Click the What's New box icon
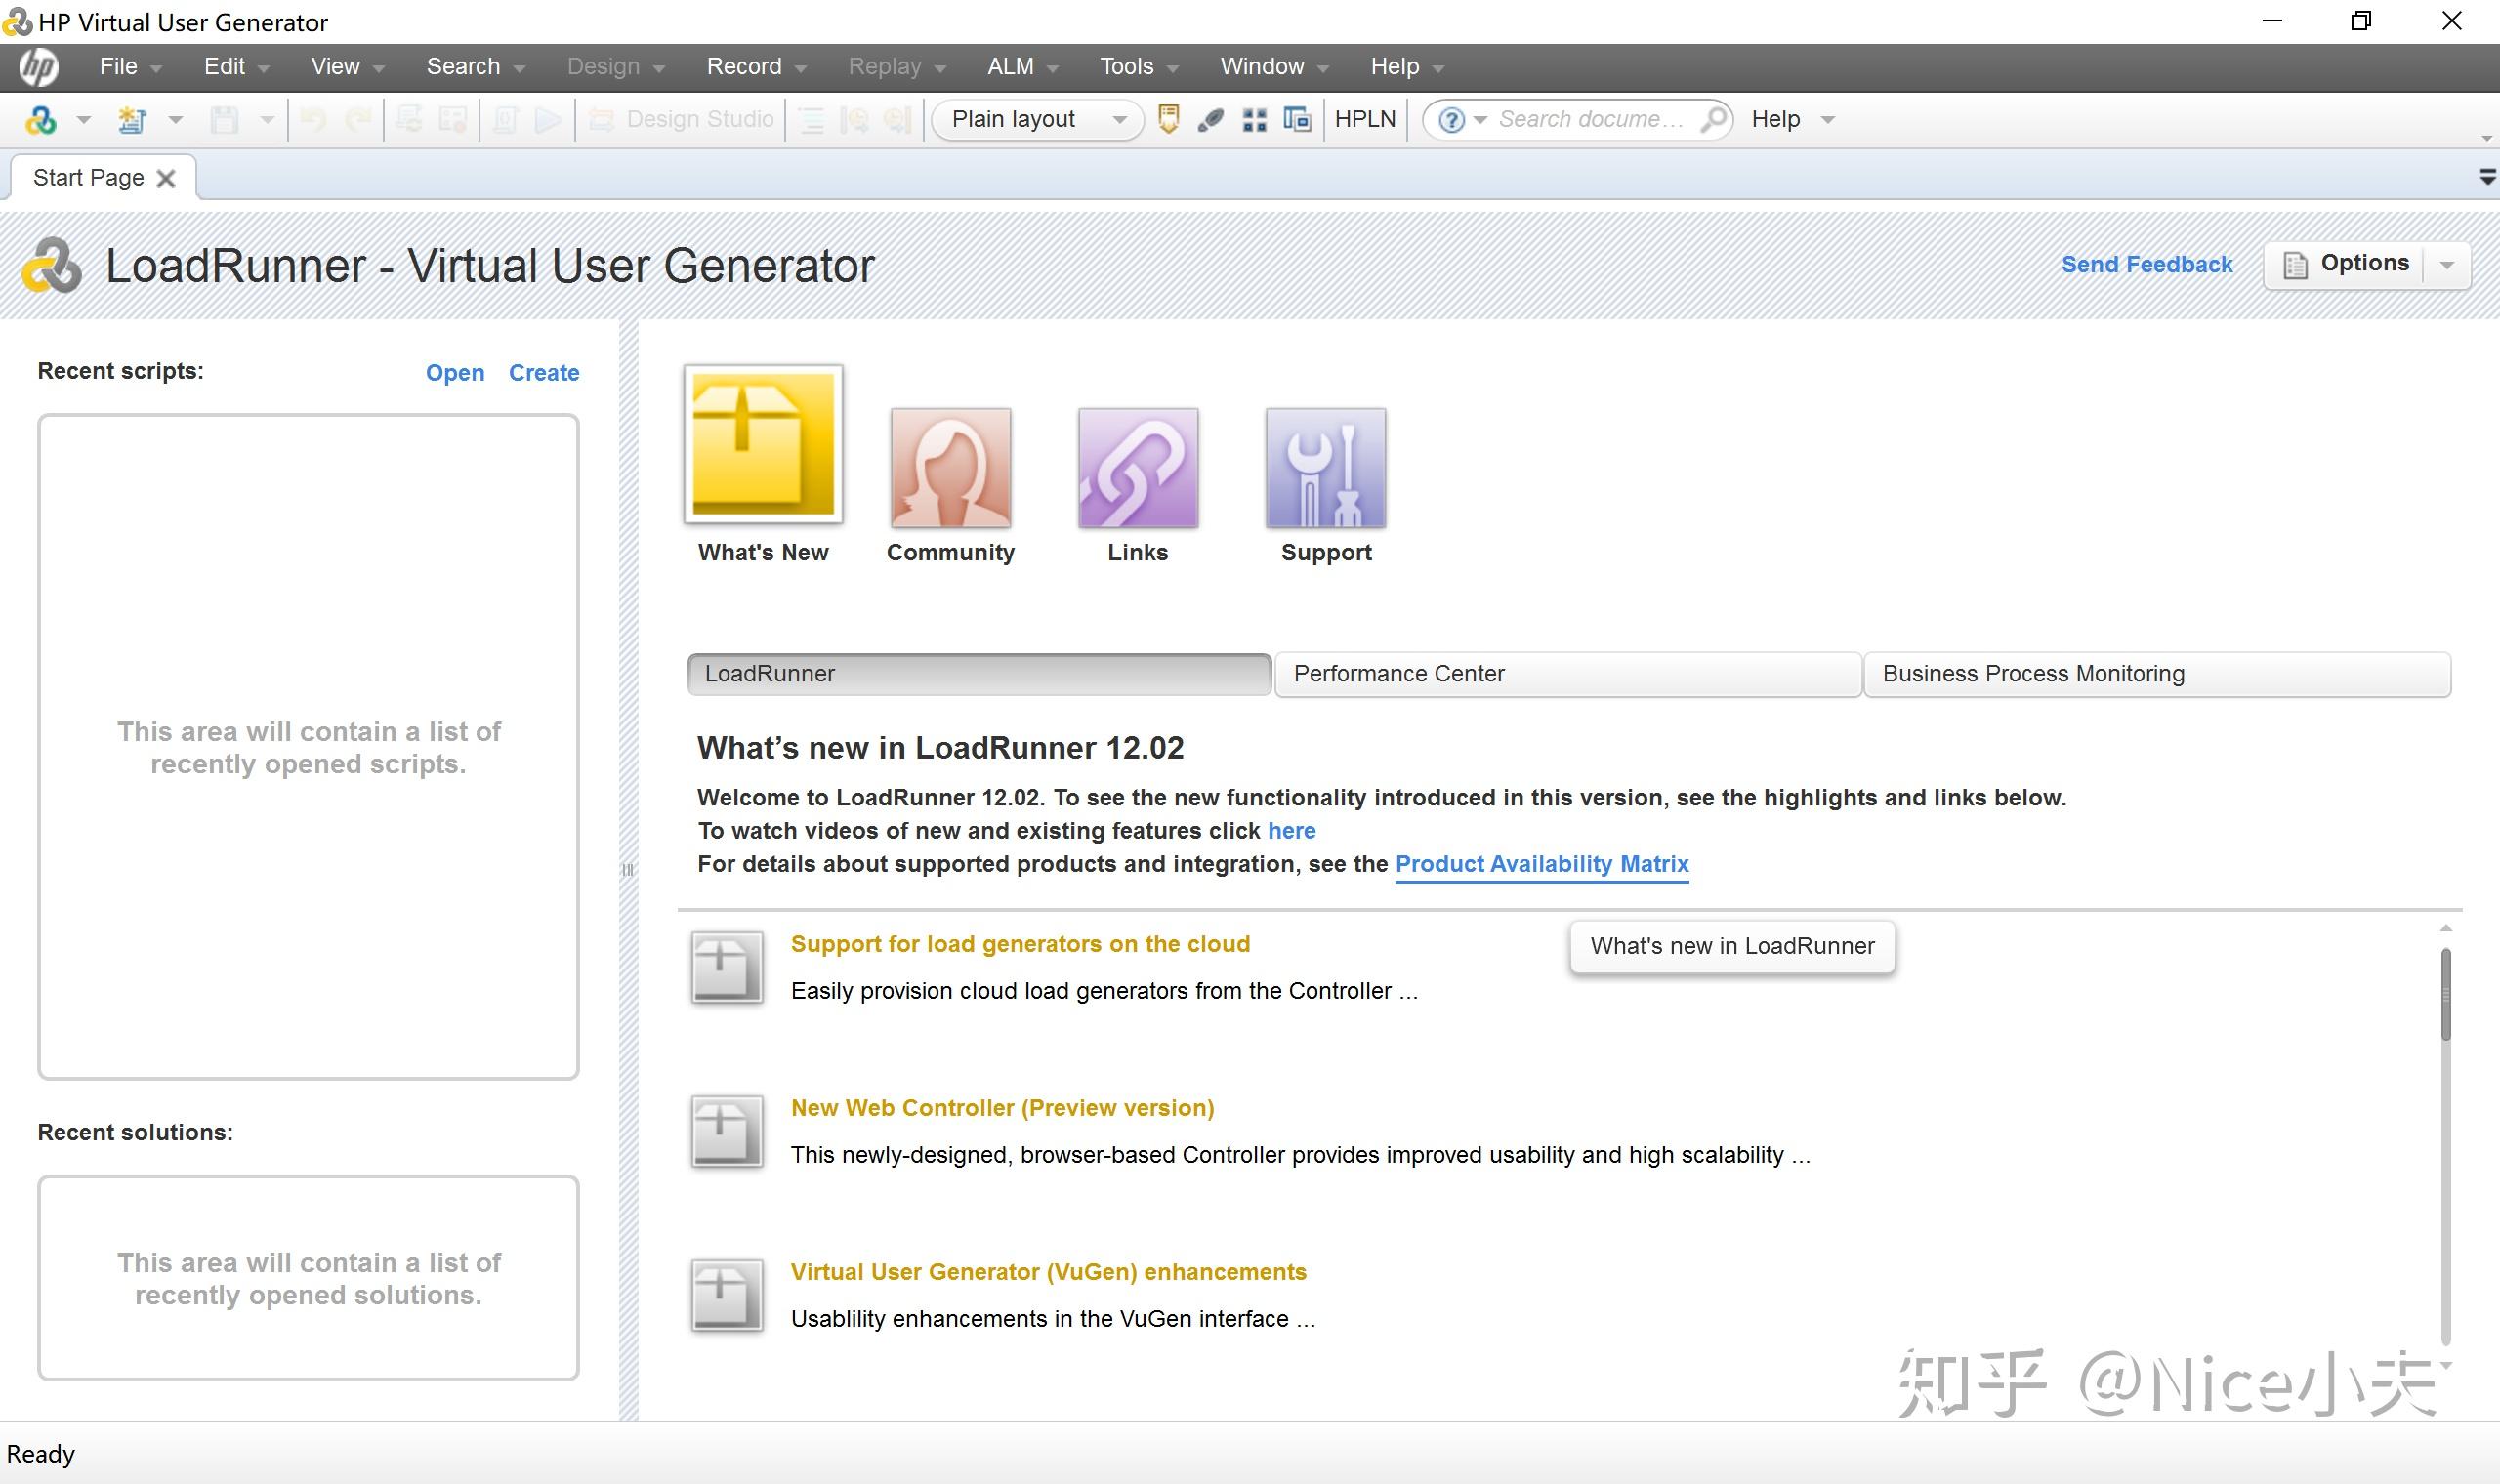The image size is (2500, 1484). [x=763, y=444]
